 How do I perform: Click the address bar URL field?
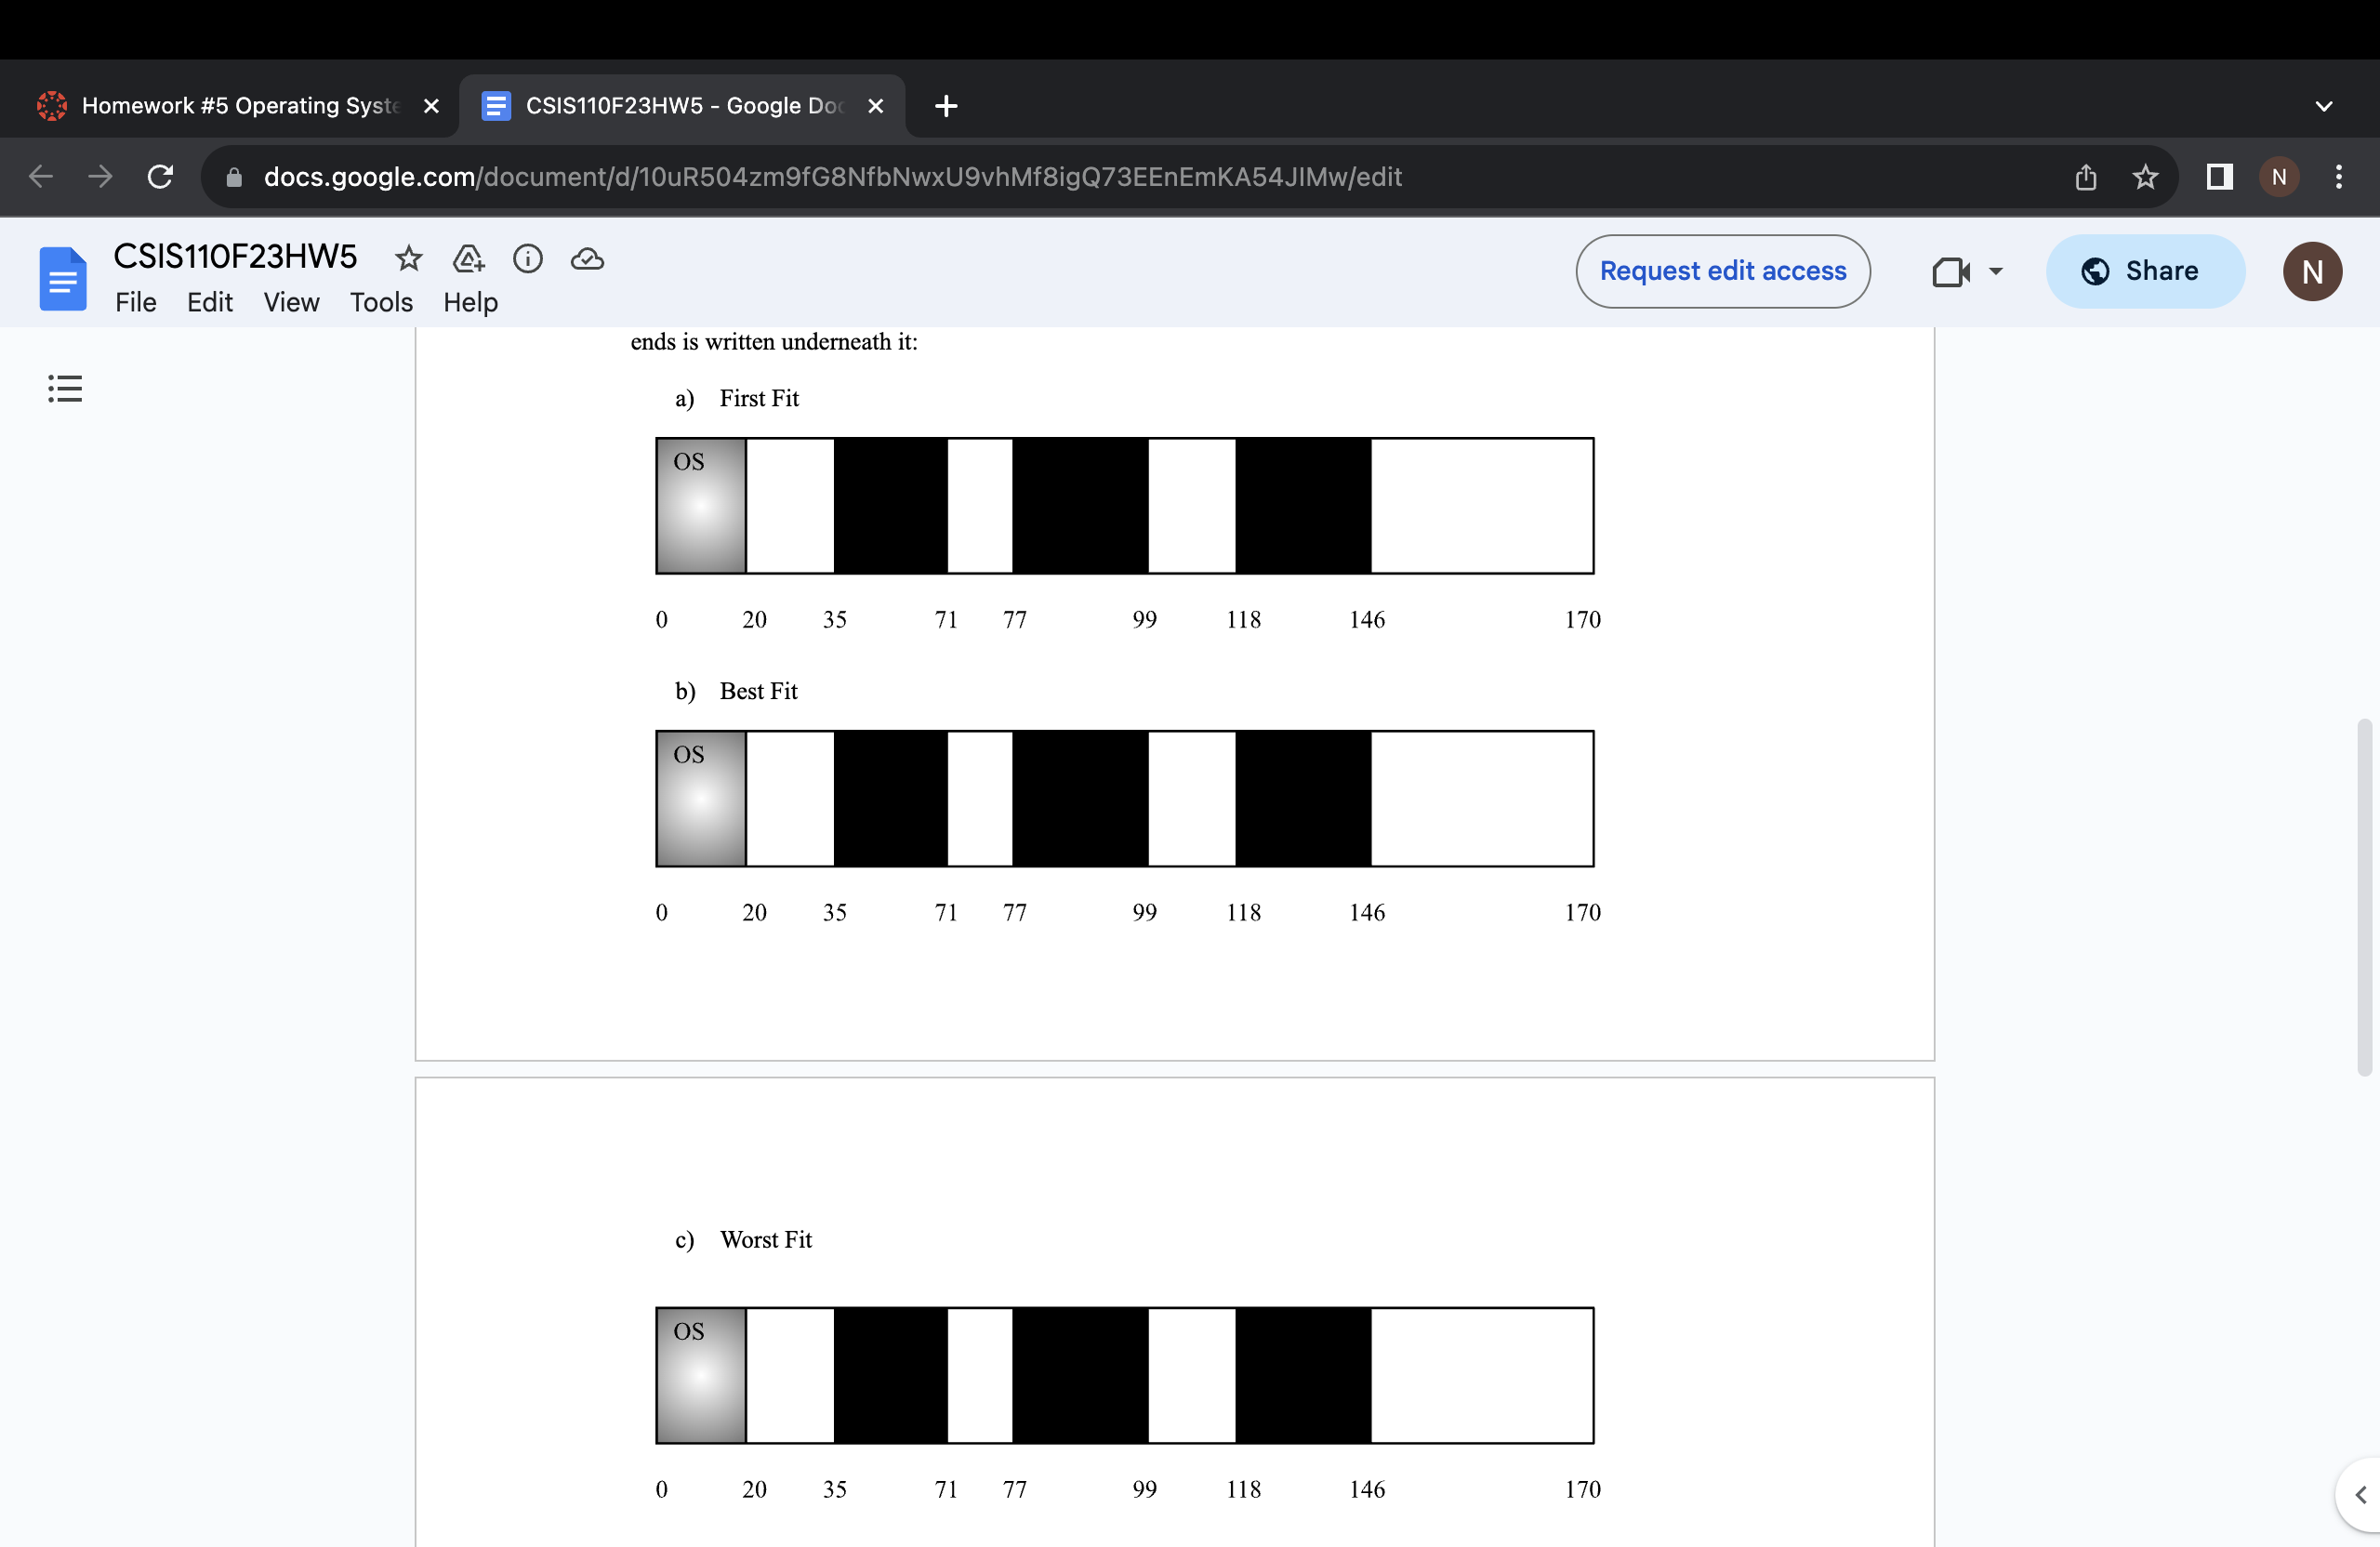(832, 177)
